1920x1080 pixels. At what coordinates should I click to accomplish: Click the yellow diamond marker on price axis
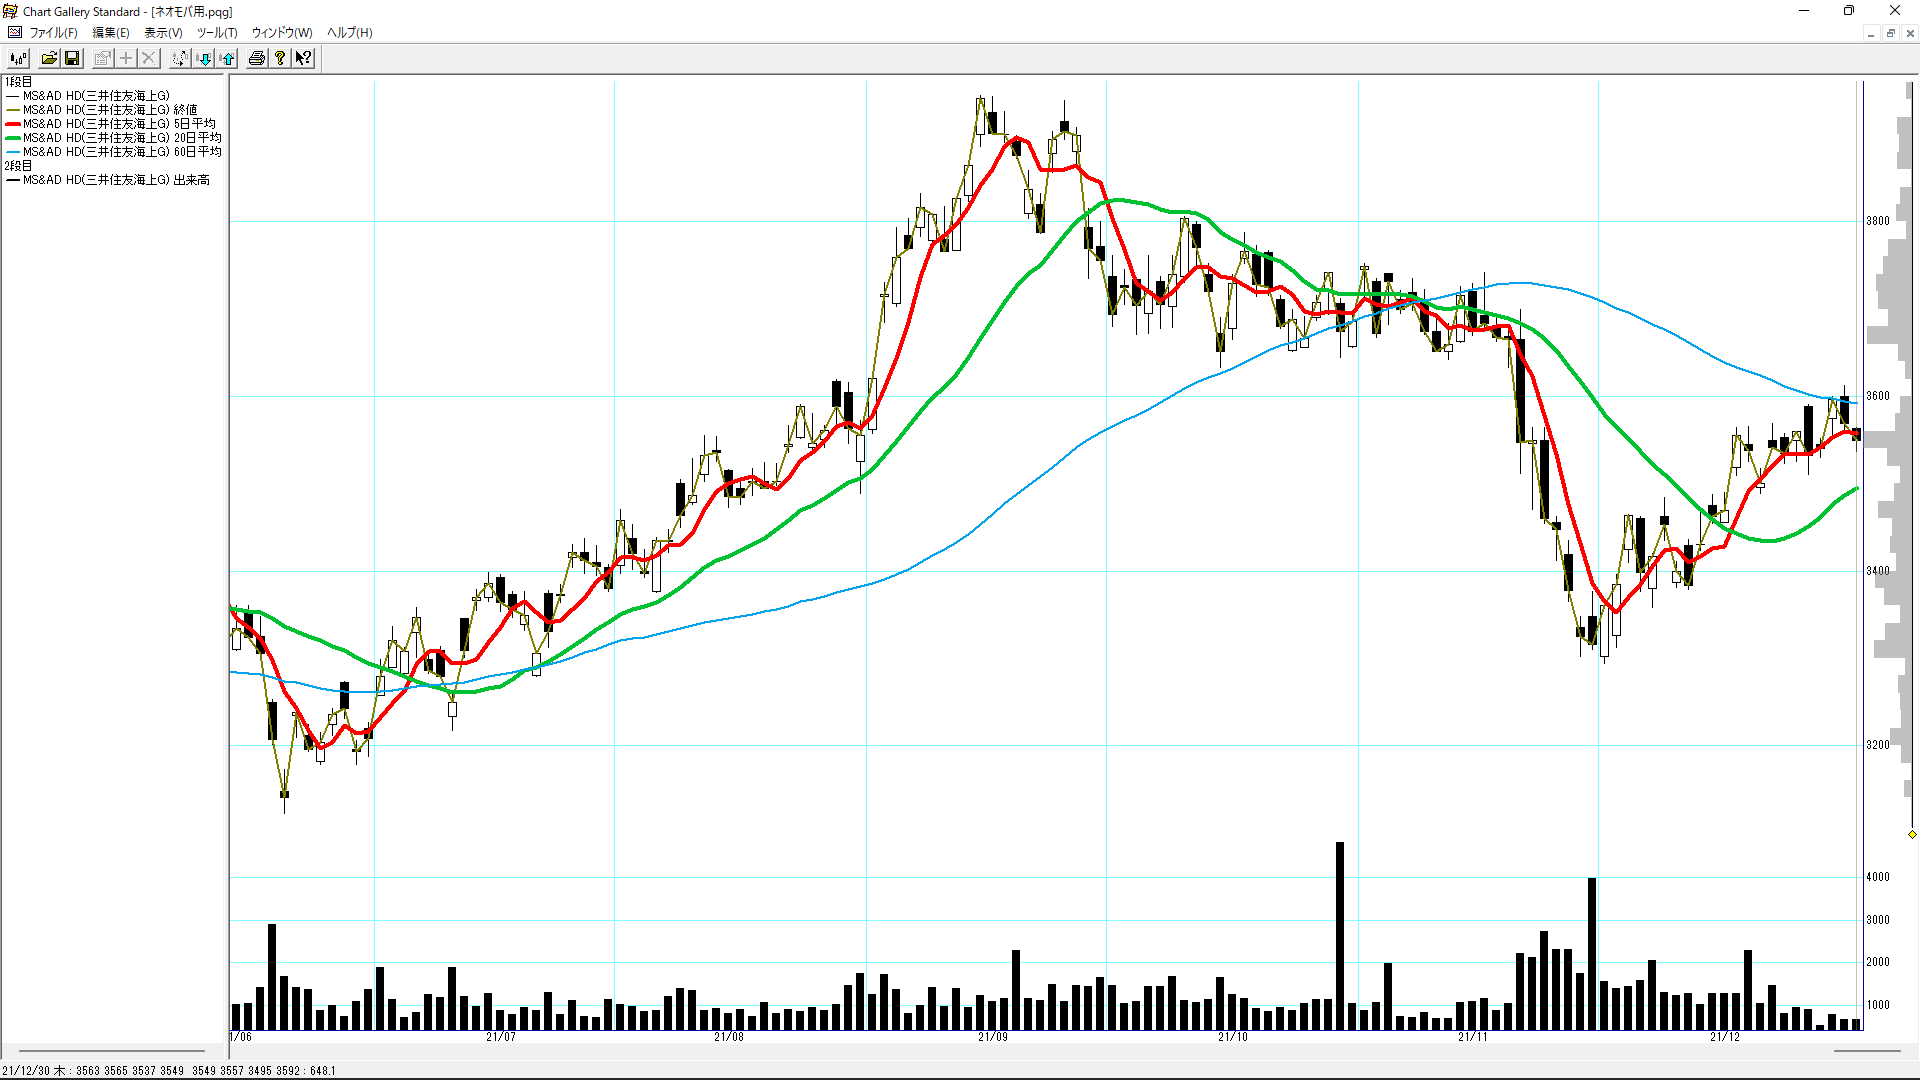pyautogui.click(x=1912, y=834)
